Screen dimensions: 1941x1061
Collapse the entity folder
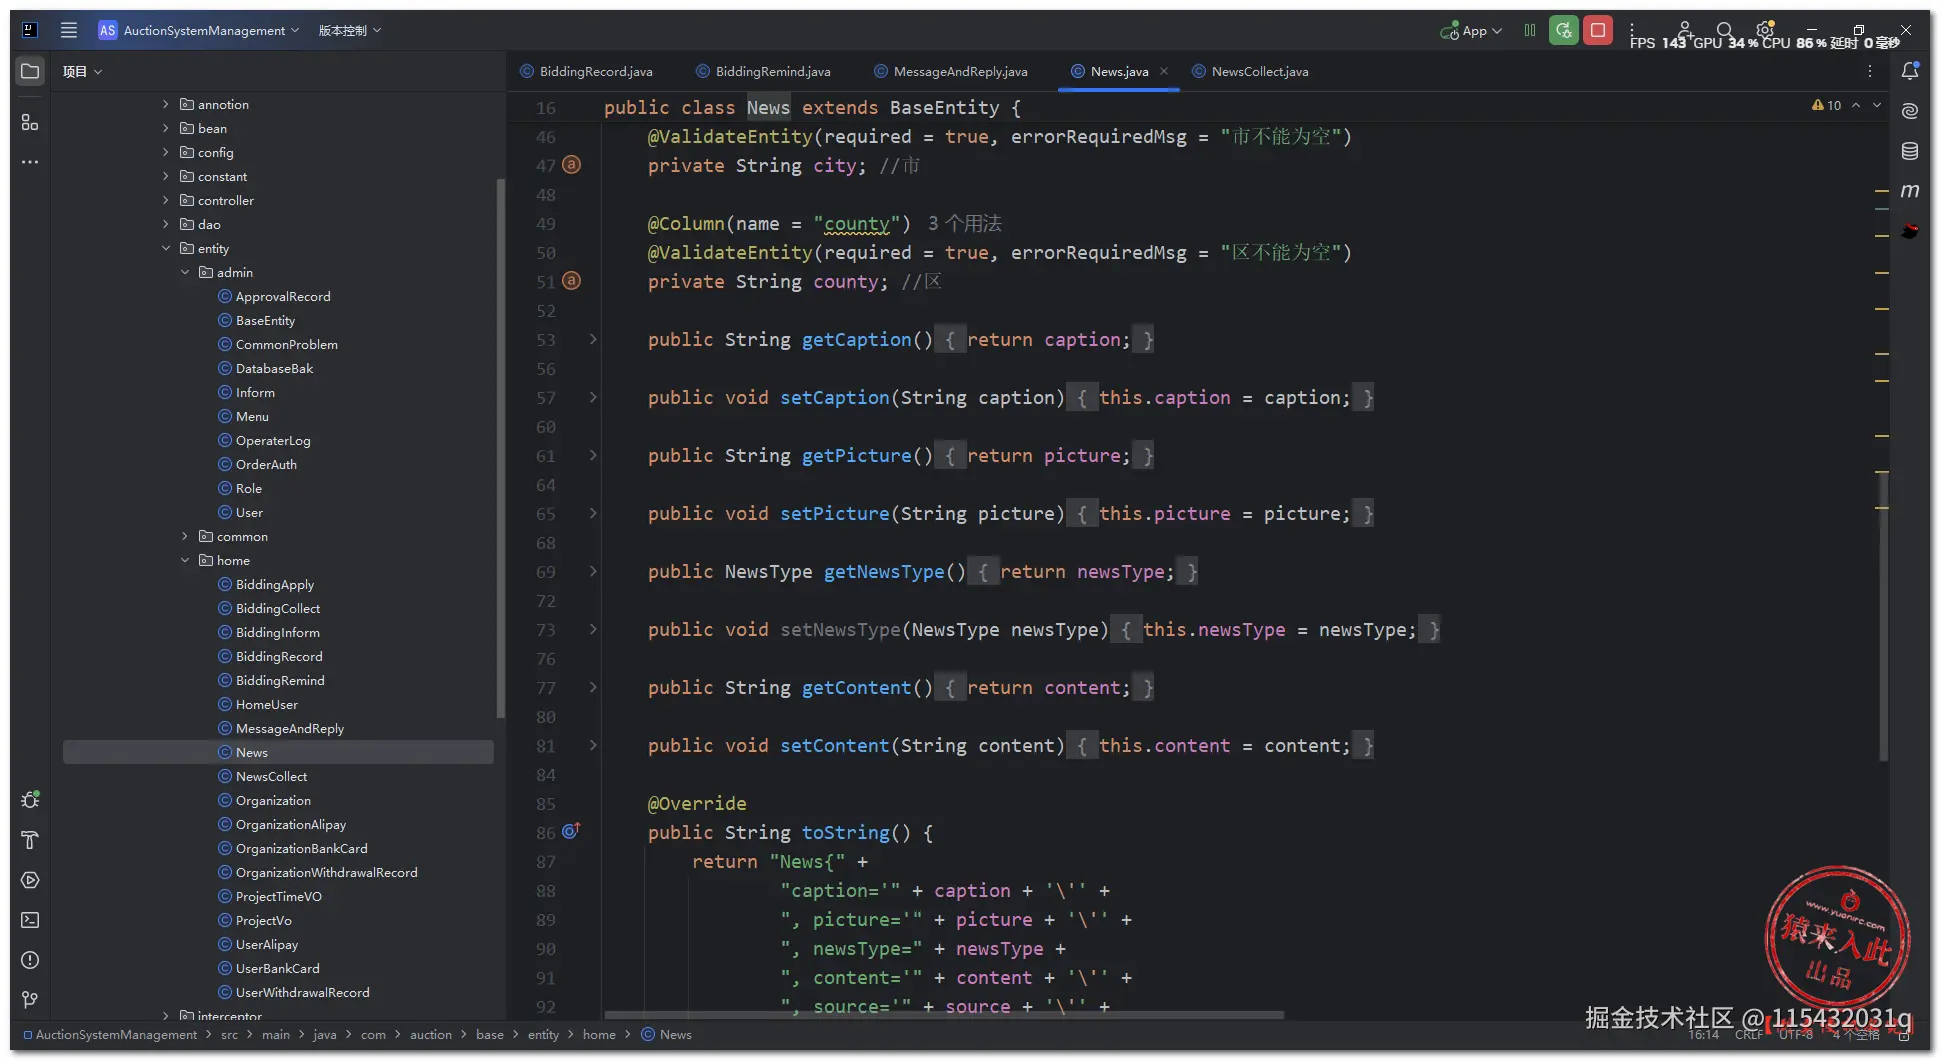(x=166, y=248)
